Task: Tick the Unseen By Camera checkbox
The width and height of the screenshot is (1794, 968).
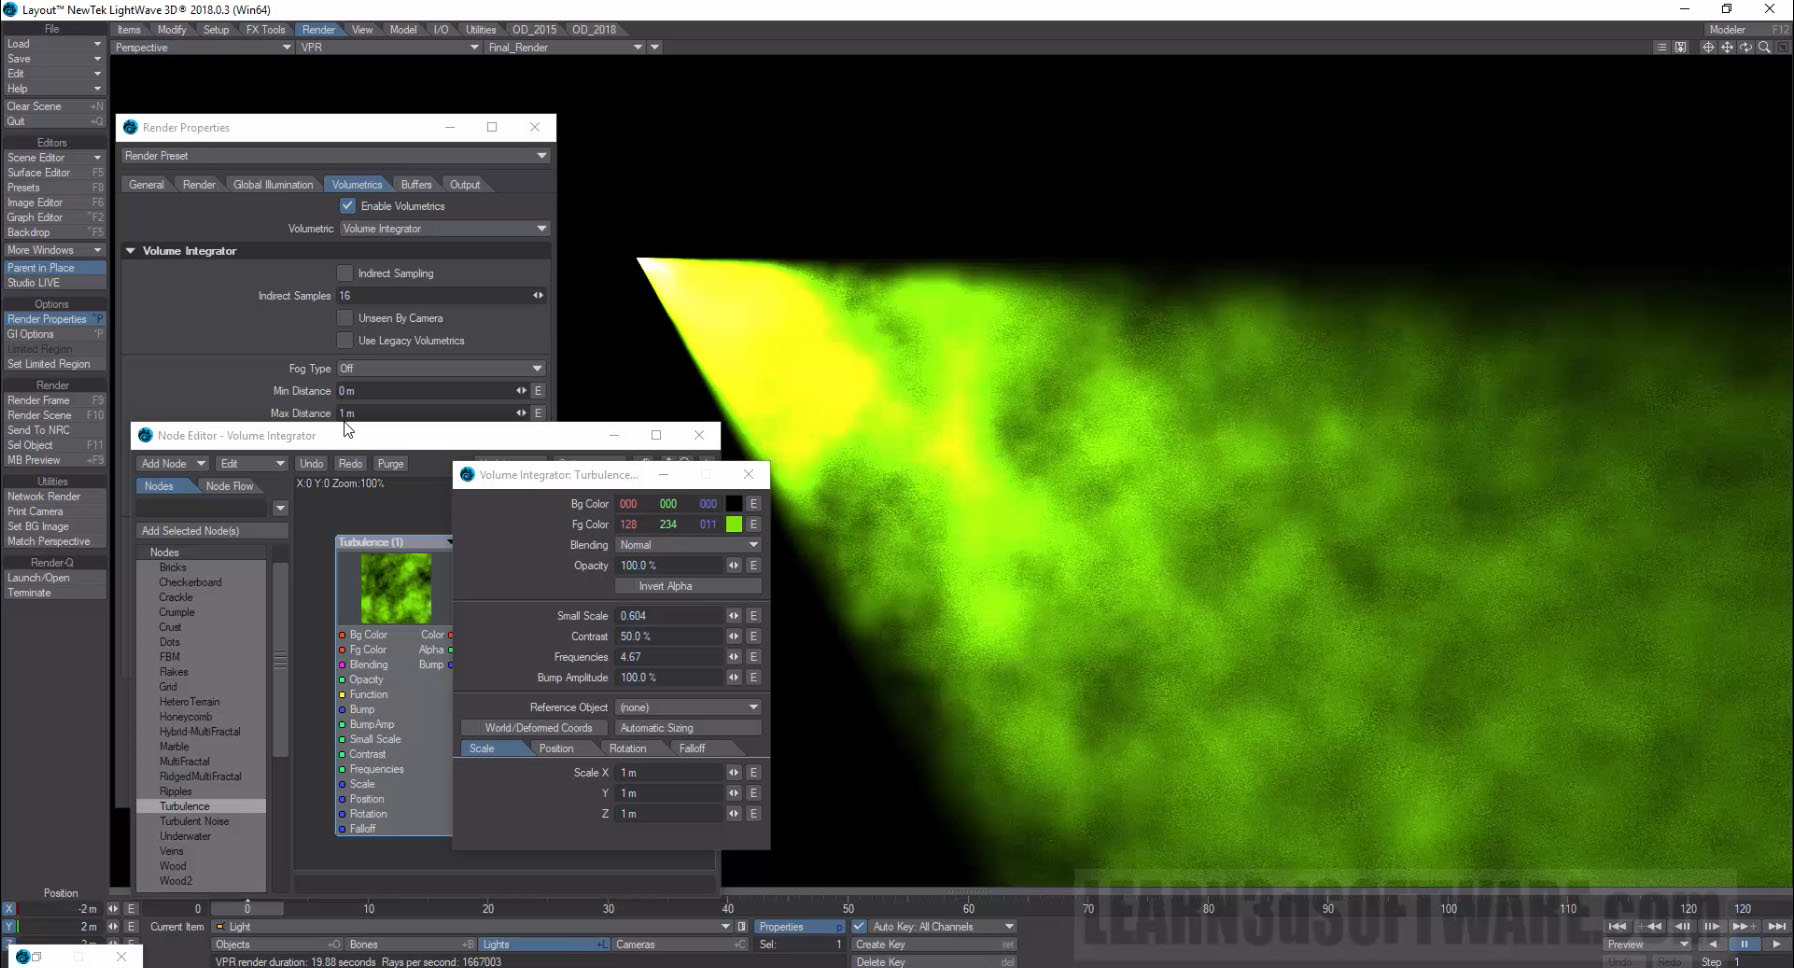Action: pos(345,318)
